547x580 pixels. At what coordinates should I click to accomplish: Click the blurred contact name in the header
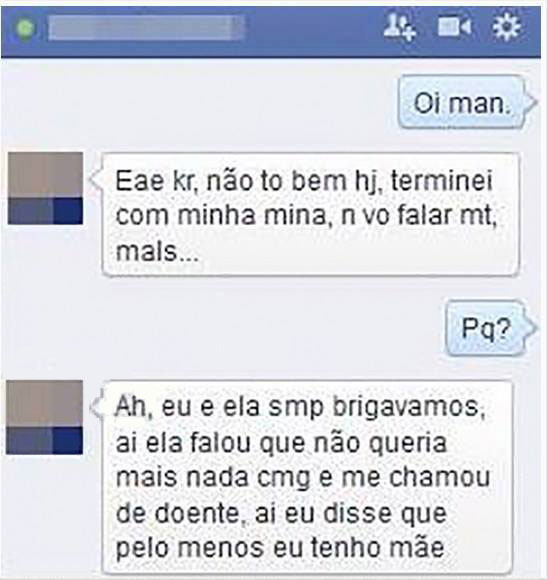(x=146, y=27)
